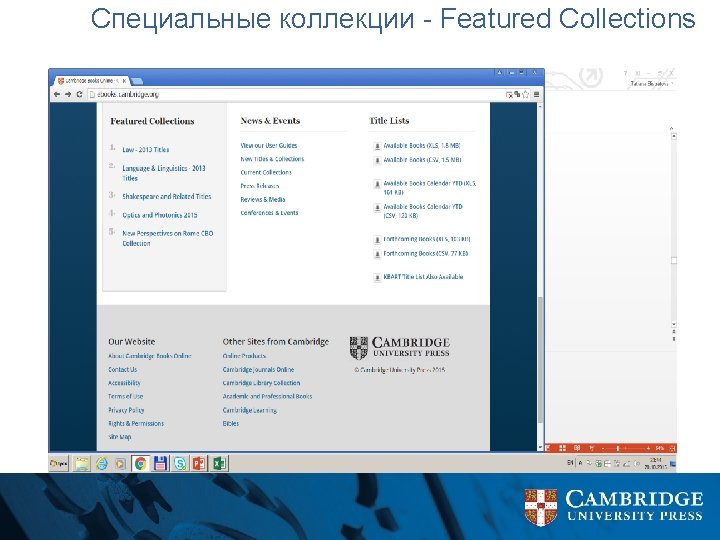The height and width of the screenshot is (540, 720).
Task: Click the blocked pop-up icon in address bar
Action: [509, 95]
